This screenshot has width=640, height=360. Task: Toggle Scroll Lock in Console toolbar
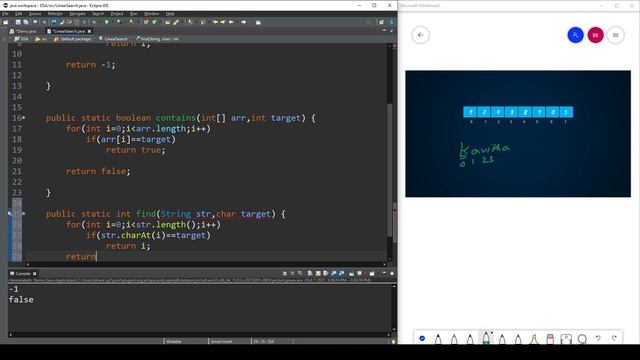pos(318,273)
